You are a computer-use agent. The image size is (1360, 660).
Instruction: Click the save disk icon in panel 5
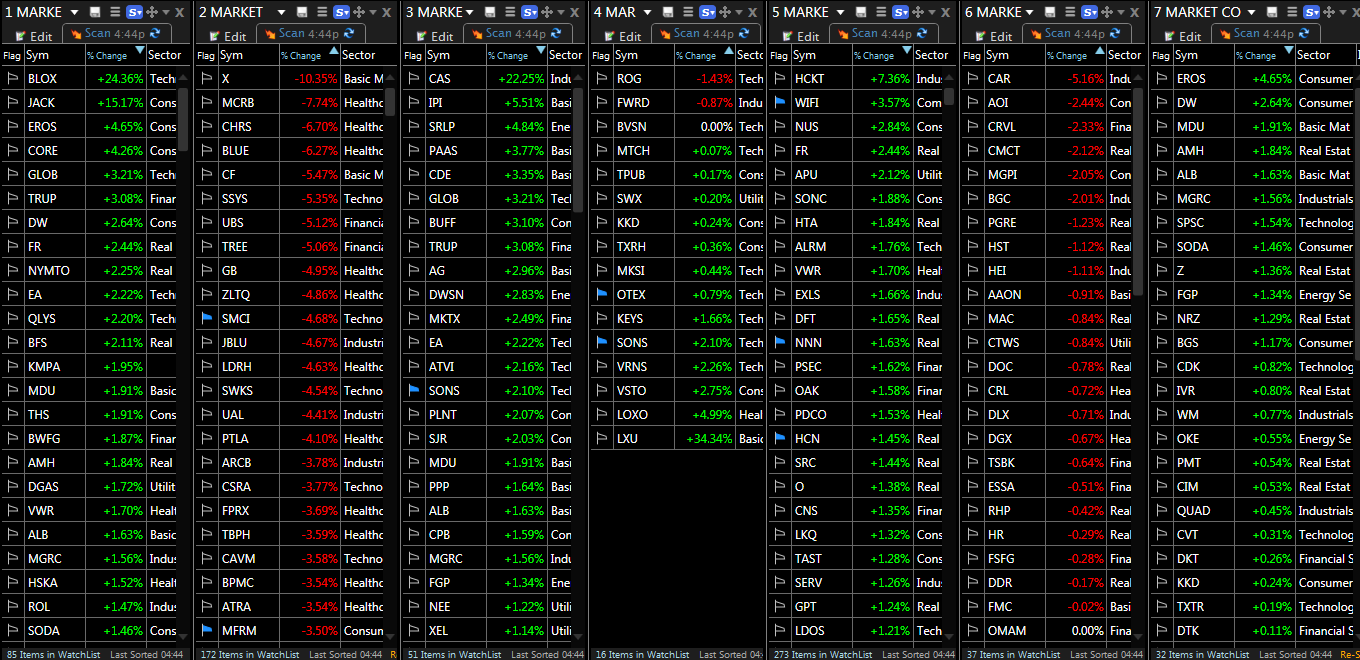(x=859, y=12)
